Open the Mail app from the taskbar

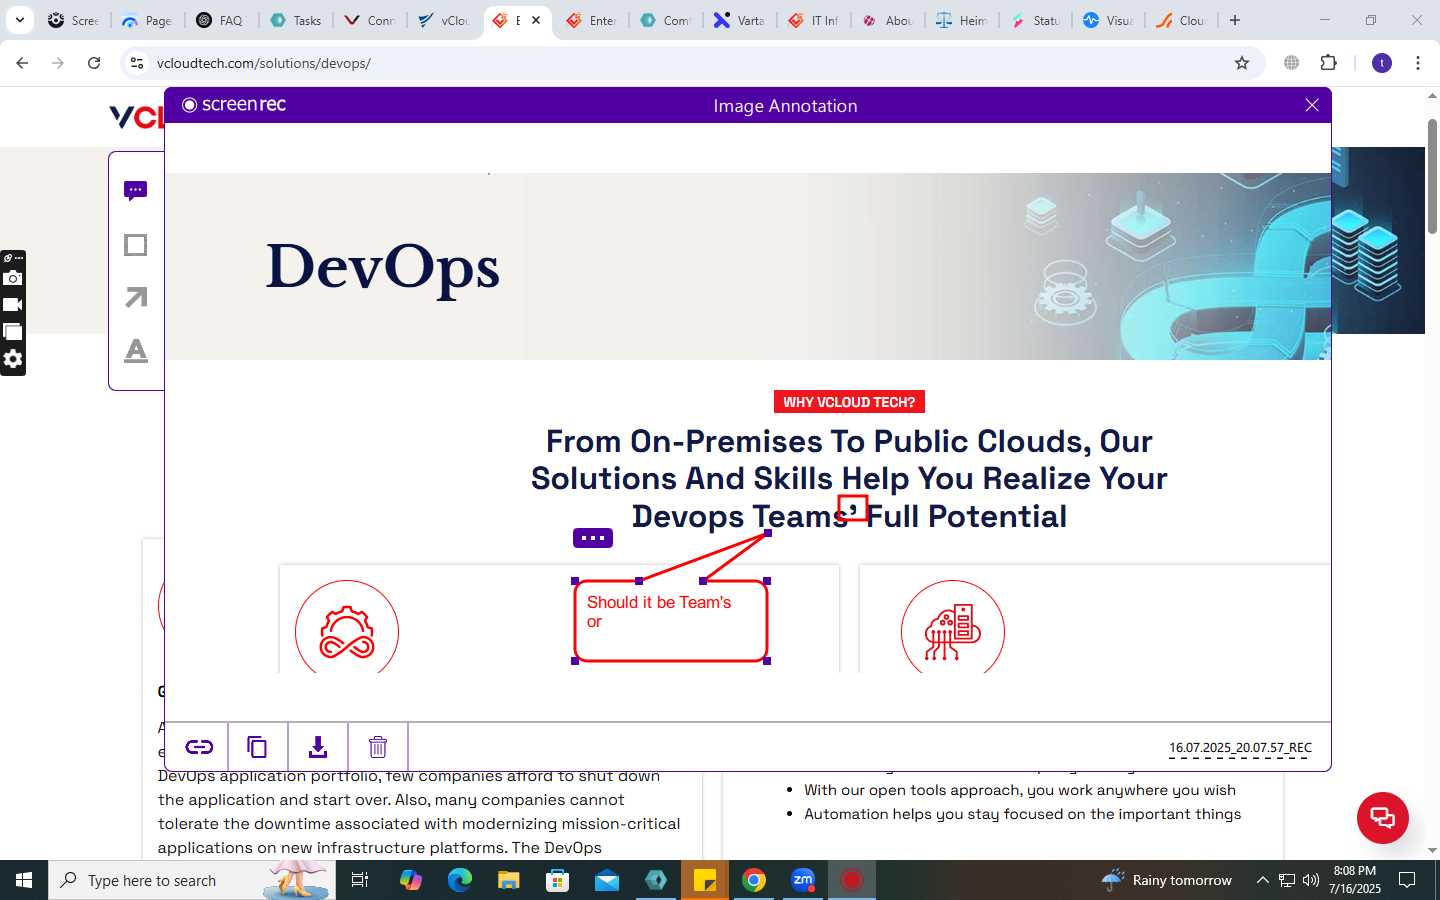[x=607, y=880]
